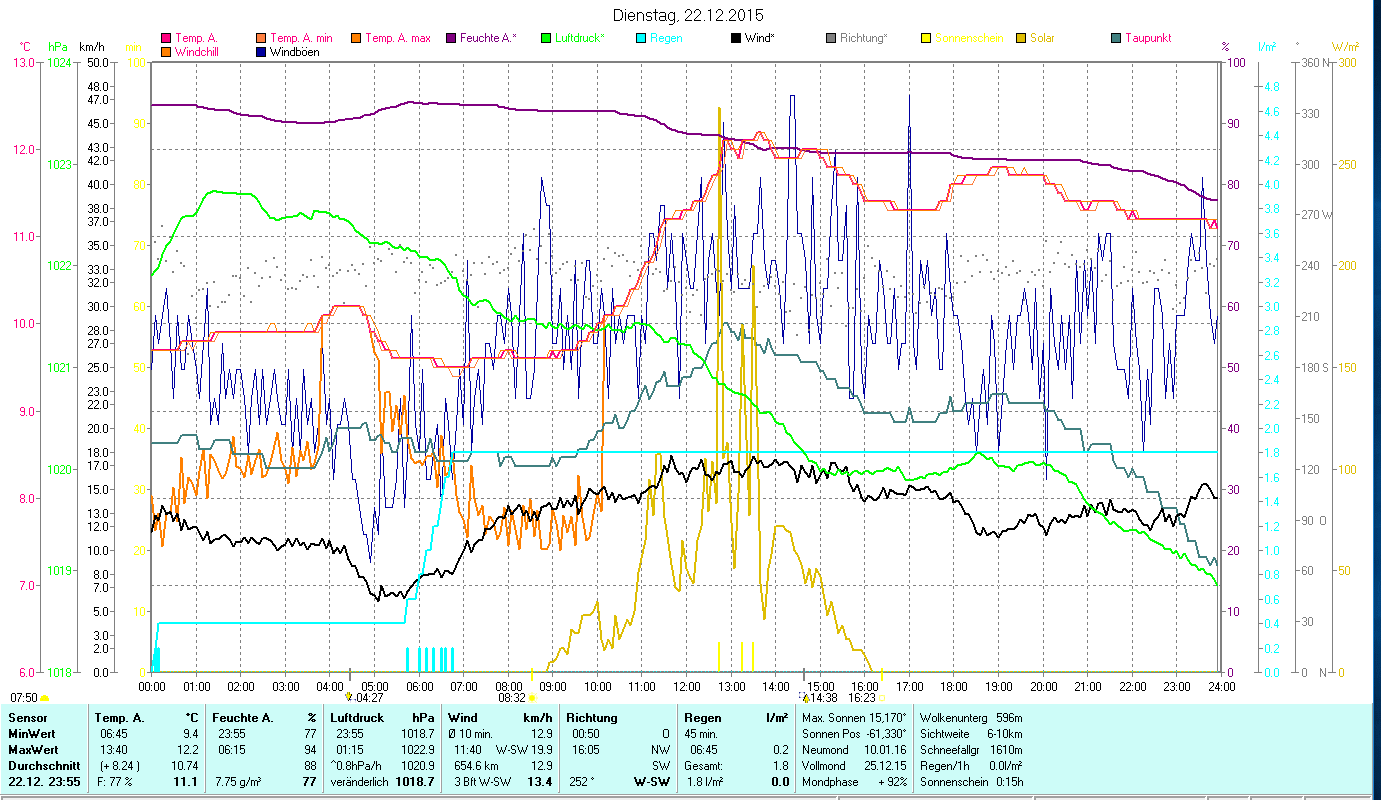Click the cyan Regen legend square

pyautogui.click(x=641, y=39)
